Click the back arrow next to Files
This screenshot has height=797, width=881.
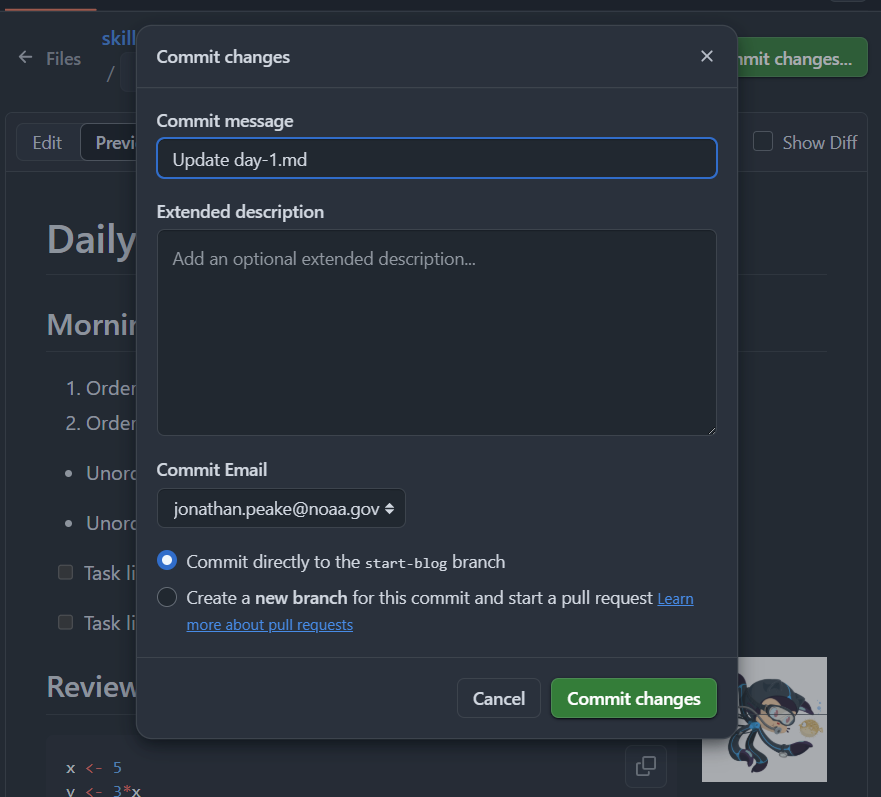pyautogui.click(x=25, y=57)
